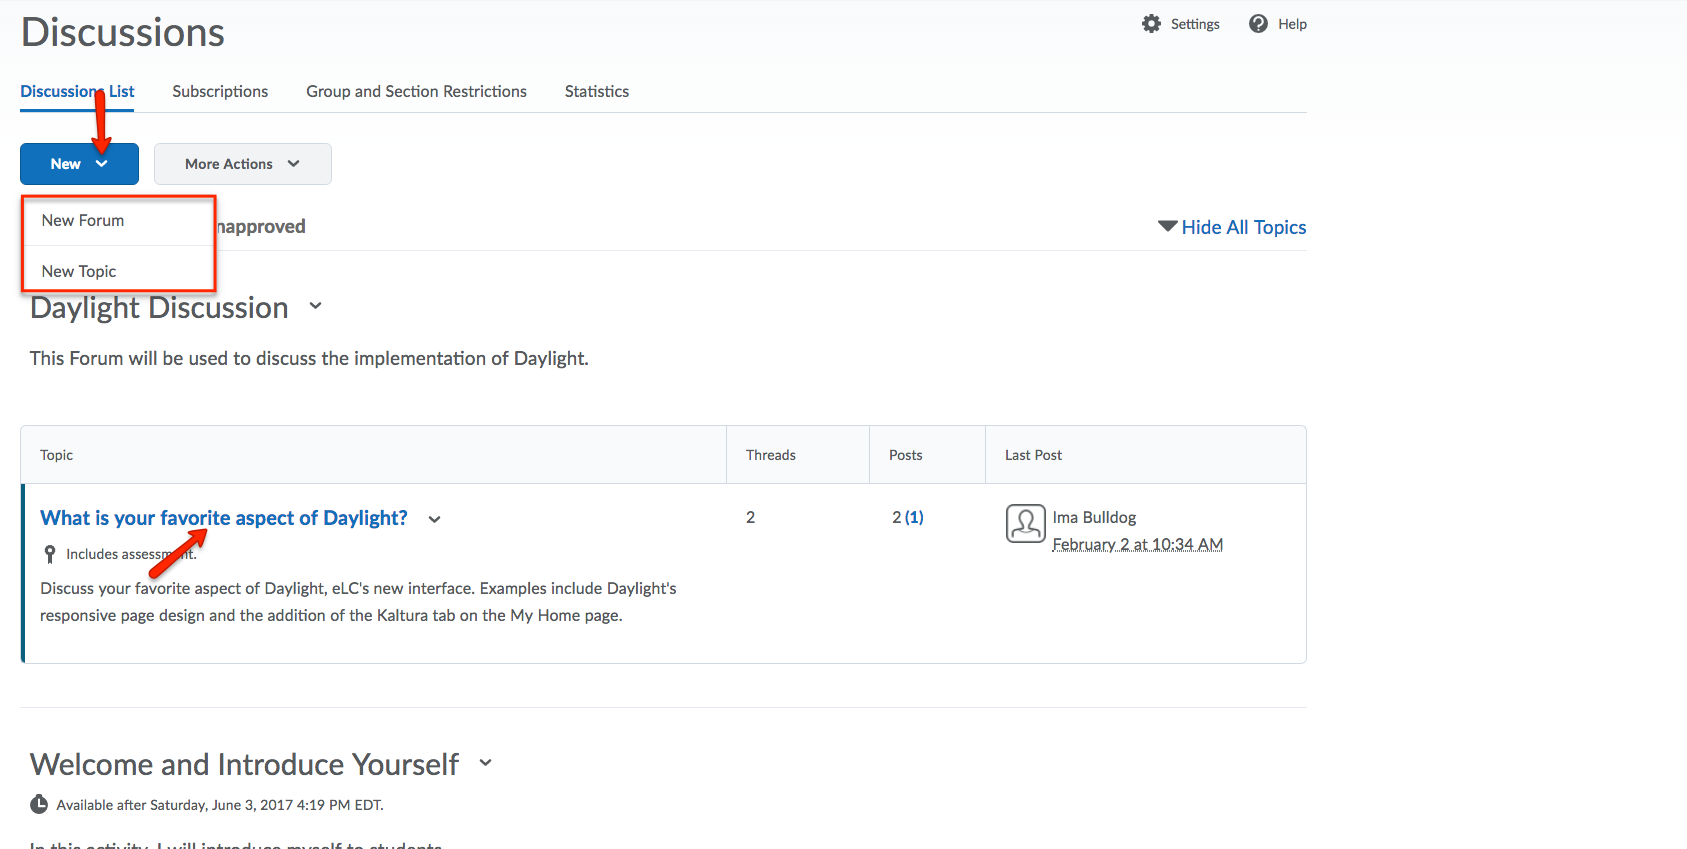This screenshot has width=1687, height=849.
Task: Expand Welcome and Introduce Yourself chevron
Action: click(485, 763)
